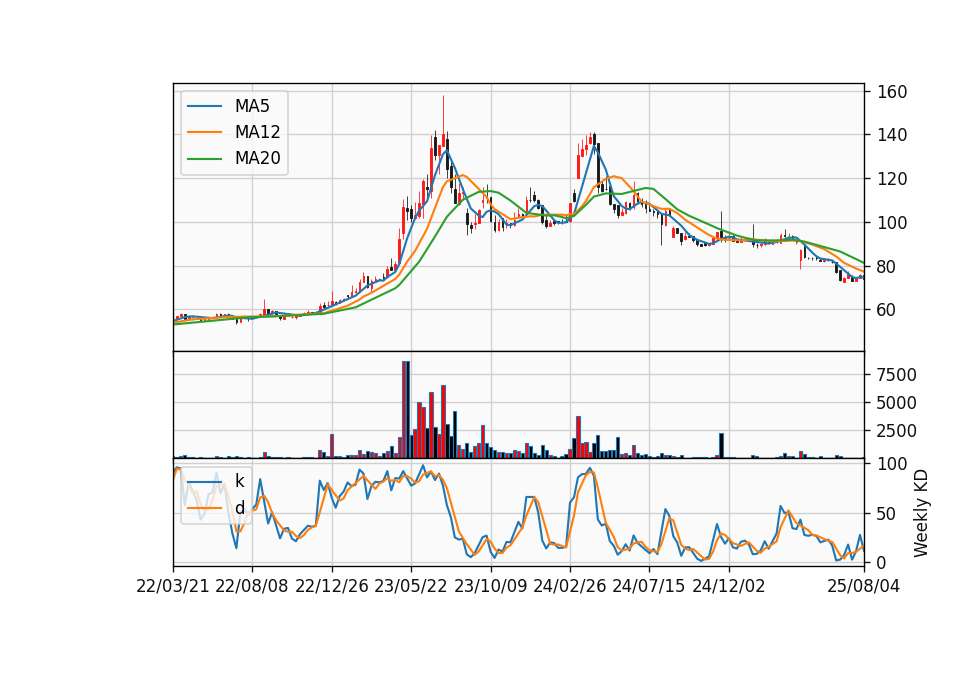
Task: Click the 22/03/21 date tick label
Action: [173, 586]
